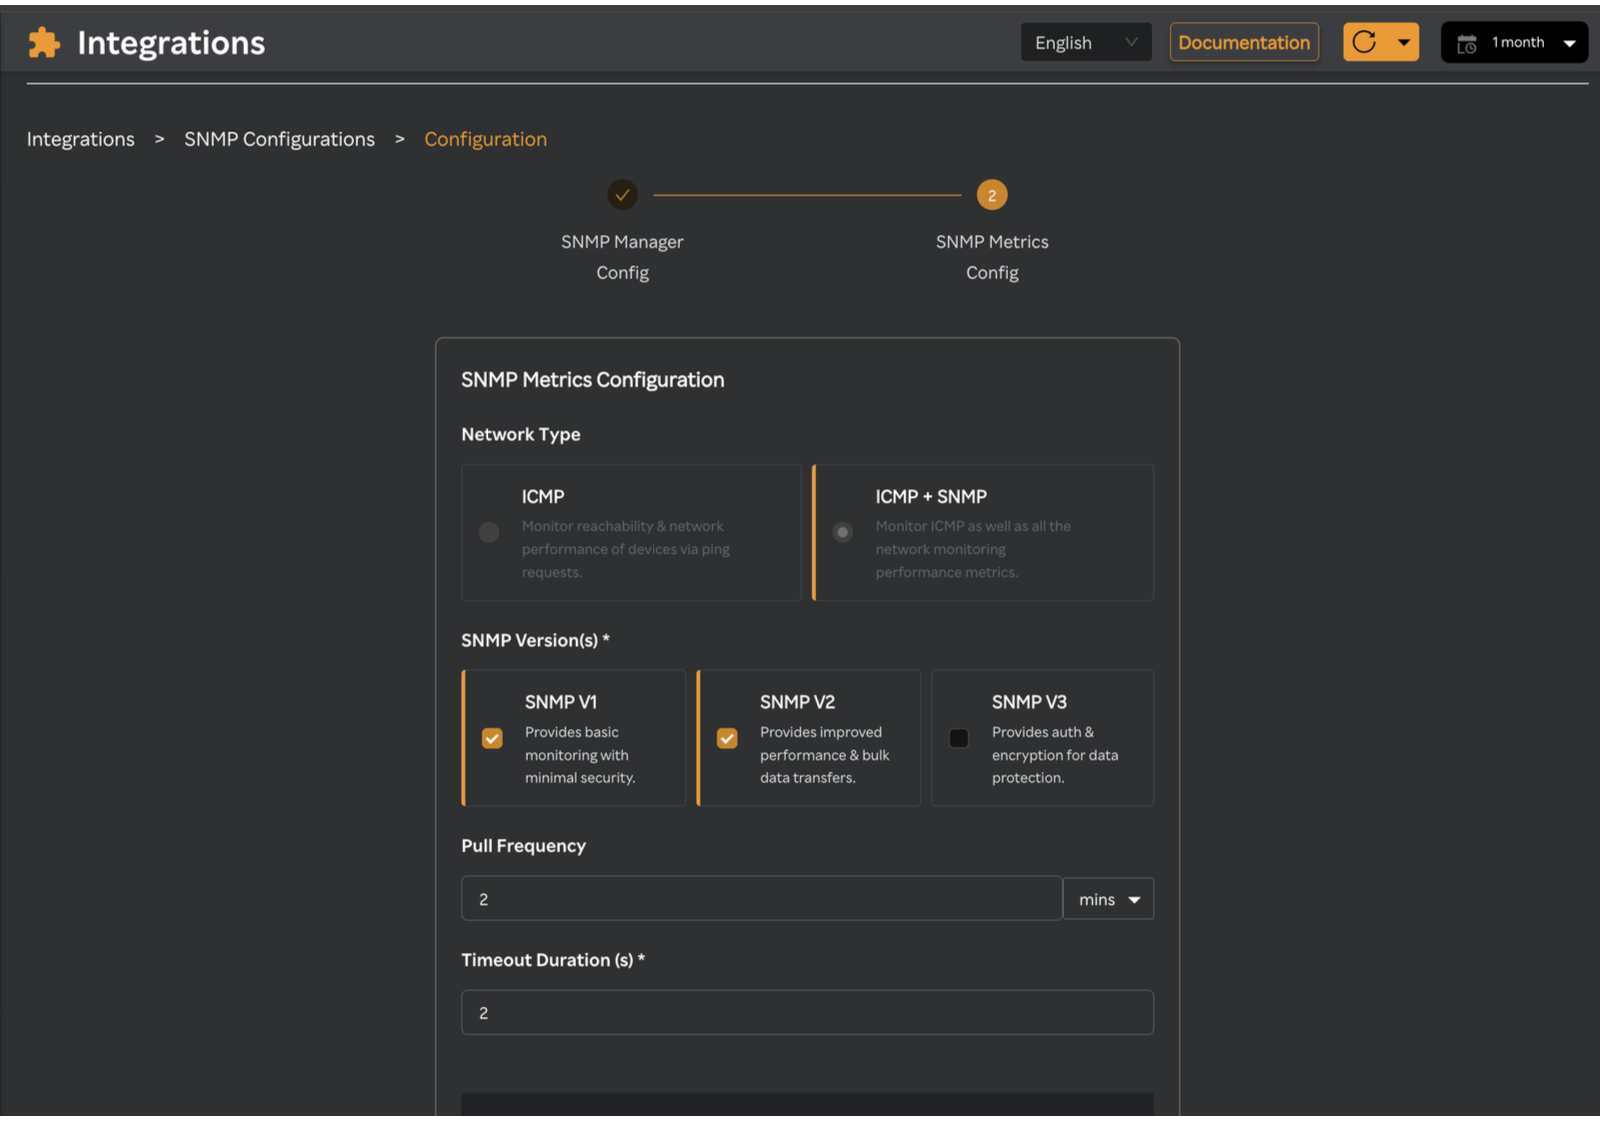Click the Timeout Duration input field
1604x1122 pixels.
(807, 1012)
